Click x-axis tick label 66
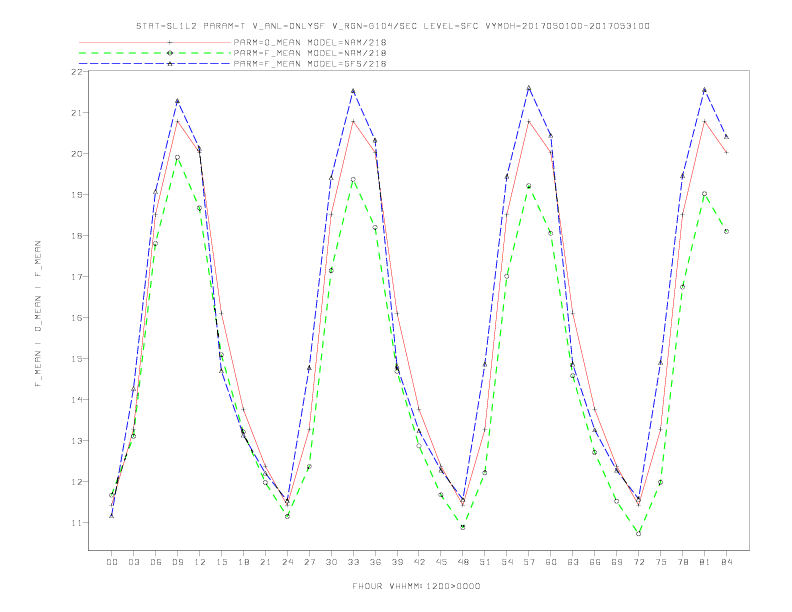 pos(595,562)
